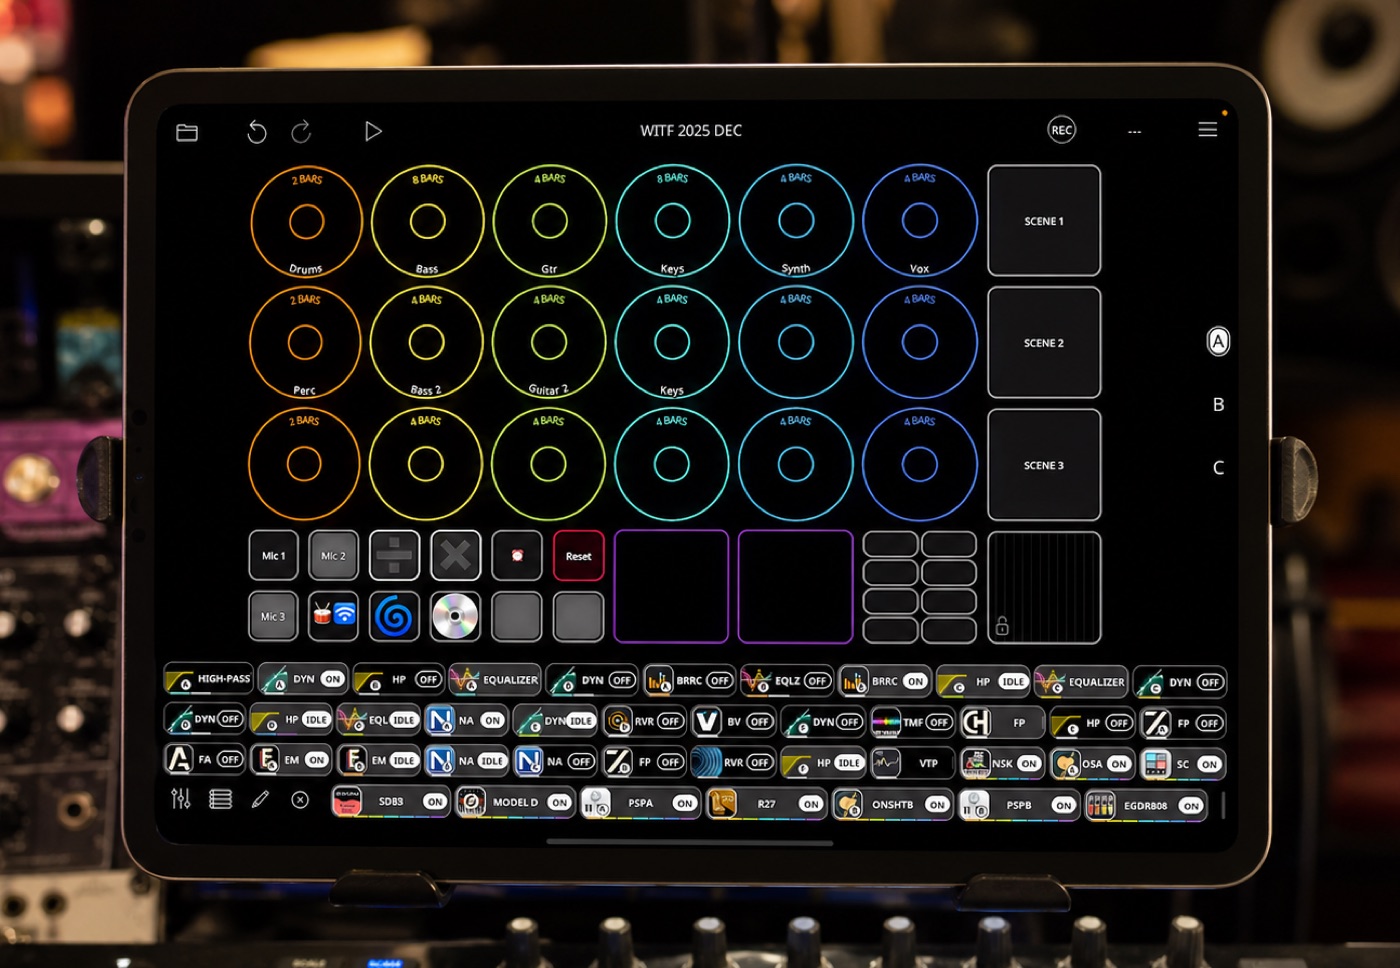Toggle the PSPA ON switch

tap(684, 803)
